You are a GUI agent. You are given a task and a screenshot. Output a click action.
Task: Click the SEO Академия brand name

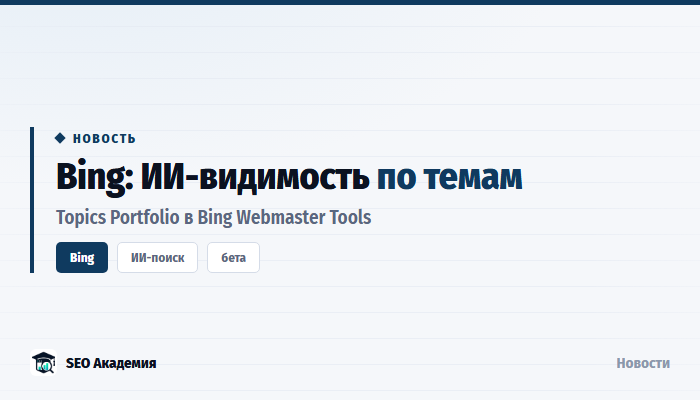click(x=111, y=363)
